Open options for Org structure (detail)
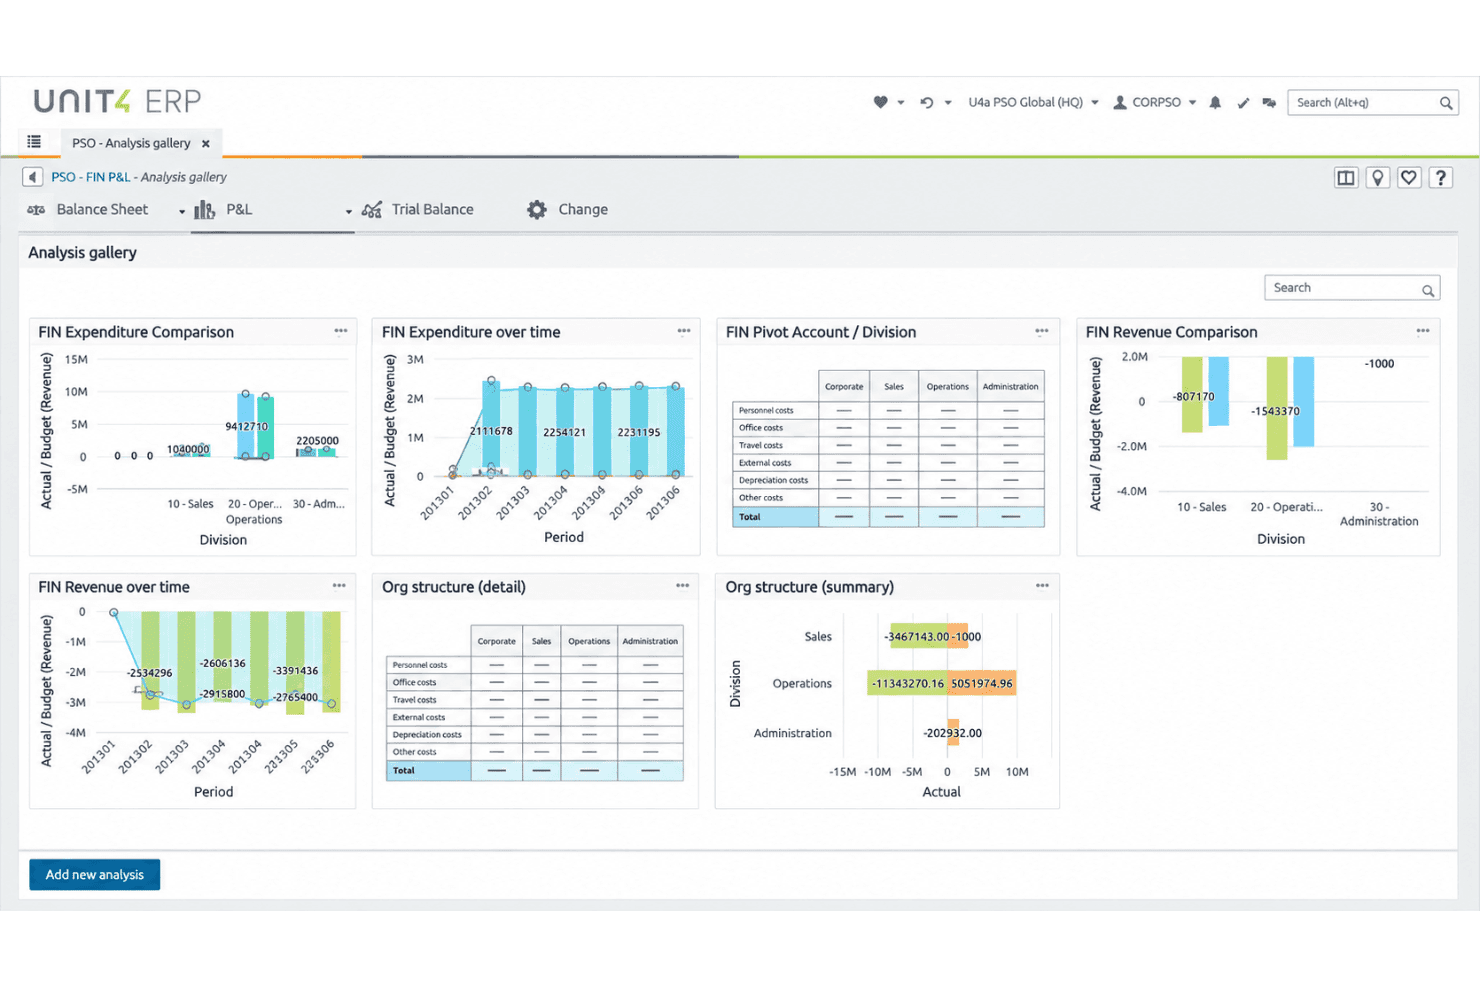 pyautogui.click(x=683, y=586)
